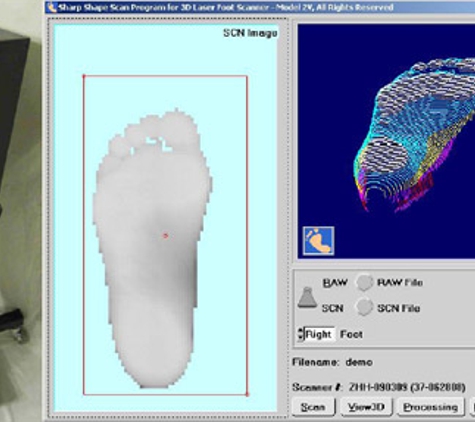This screenshot has height=422, width=475.
Task: Click the Right foot selection field
Action: [319, 334]
